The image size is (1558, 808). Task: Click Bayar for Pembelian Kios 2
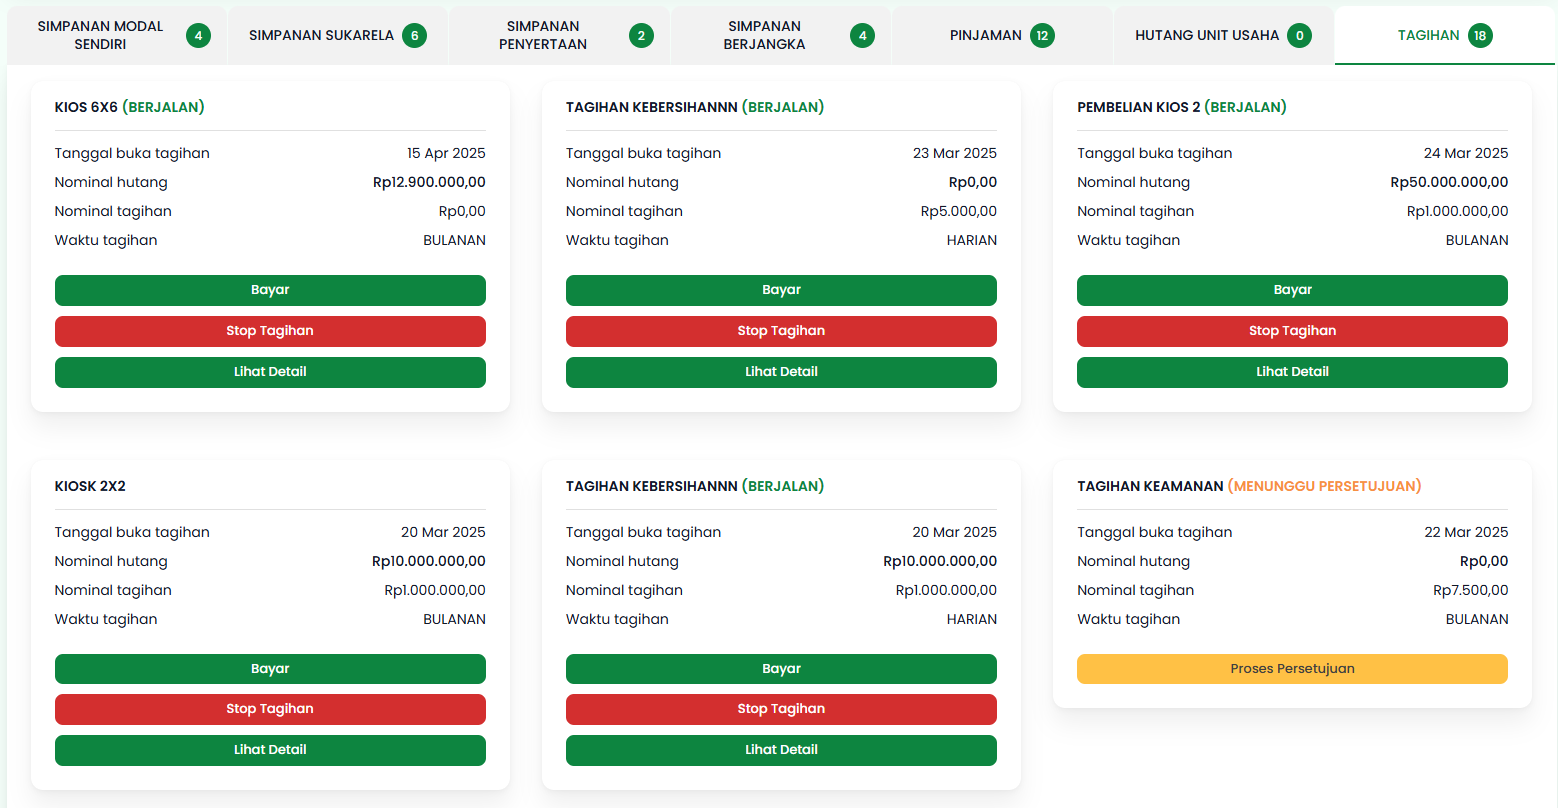point(1292,290)
